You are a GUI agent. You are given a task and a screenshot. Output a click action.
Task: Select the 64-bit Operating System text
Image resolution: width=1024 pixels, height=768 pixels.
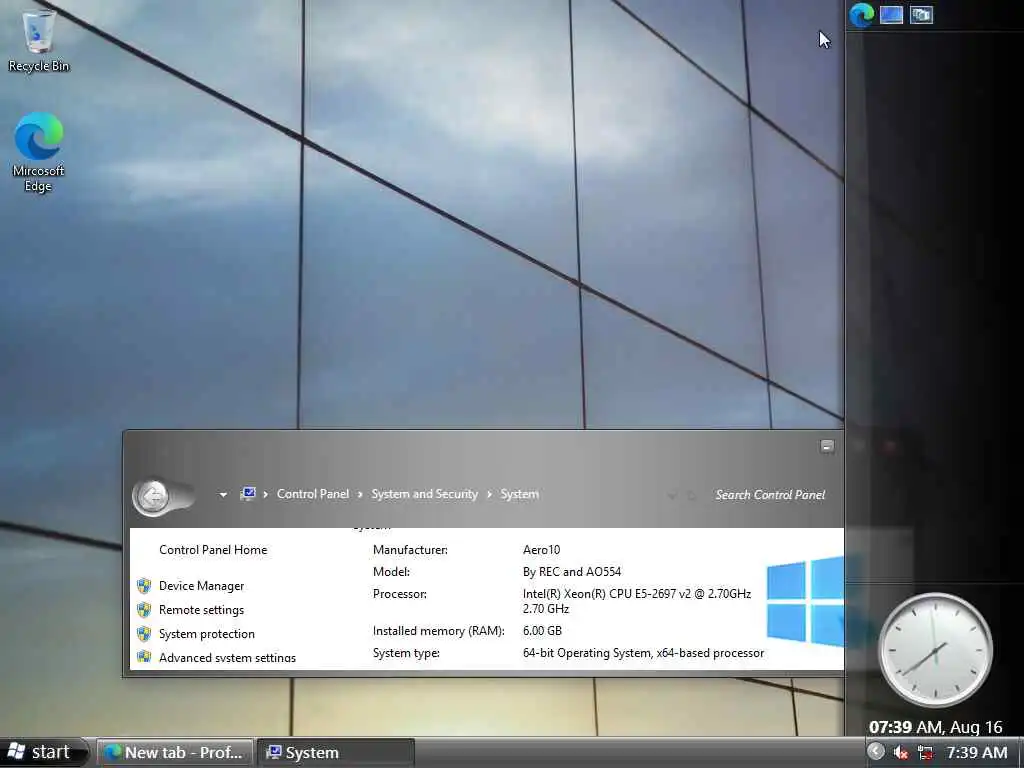(x=643, y=653)
